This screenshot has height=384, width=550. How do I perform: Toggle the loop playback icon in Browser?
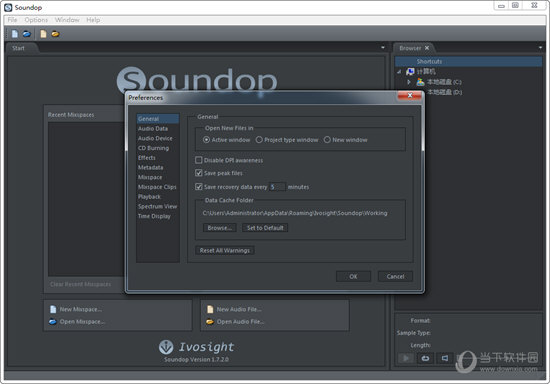425,358
